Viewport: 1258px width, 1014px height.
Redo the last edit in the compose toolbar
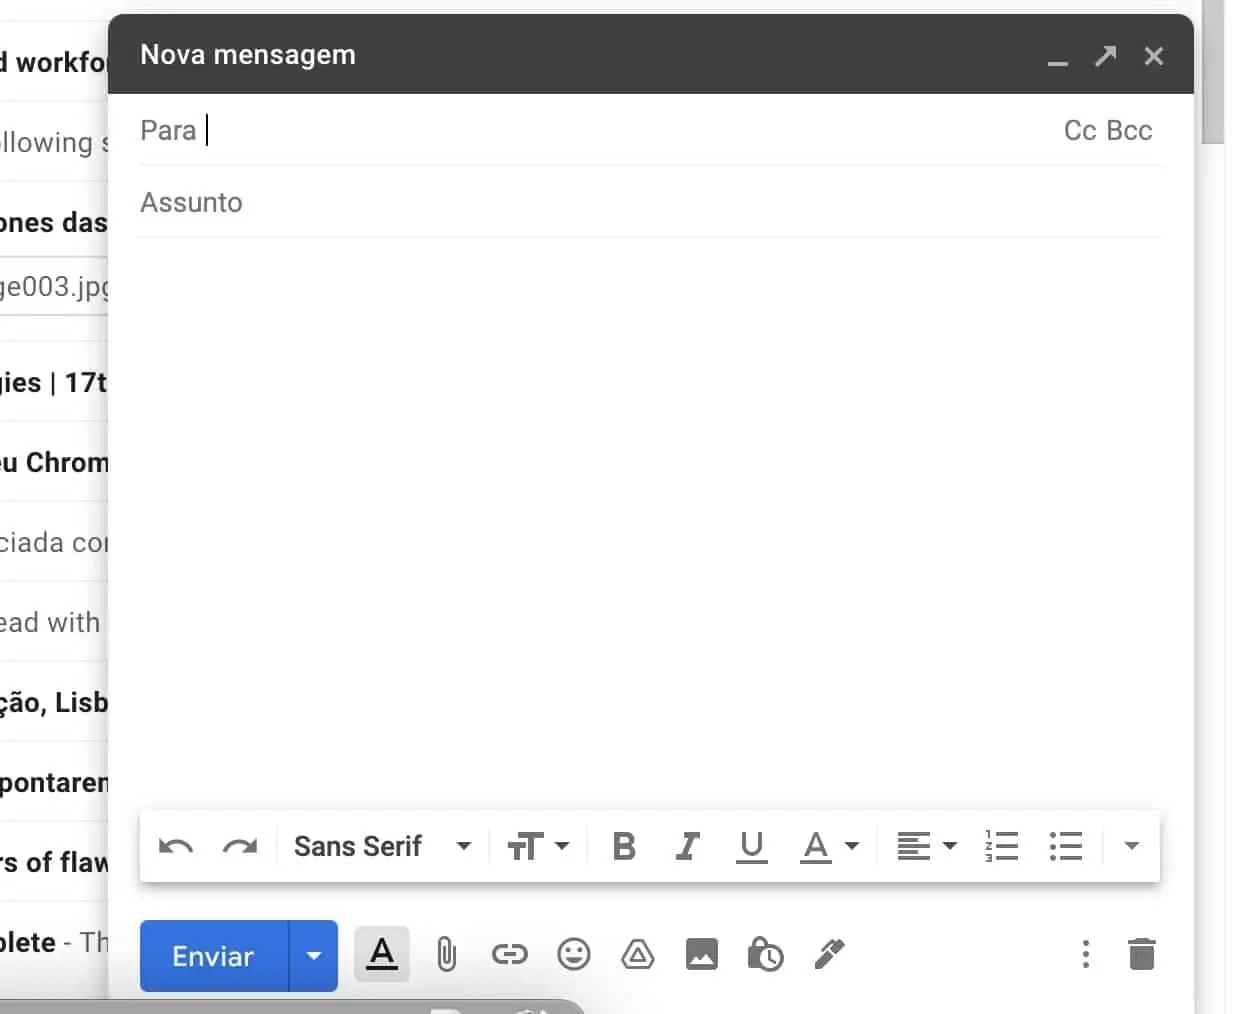tap(240, 847)
